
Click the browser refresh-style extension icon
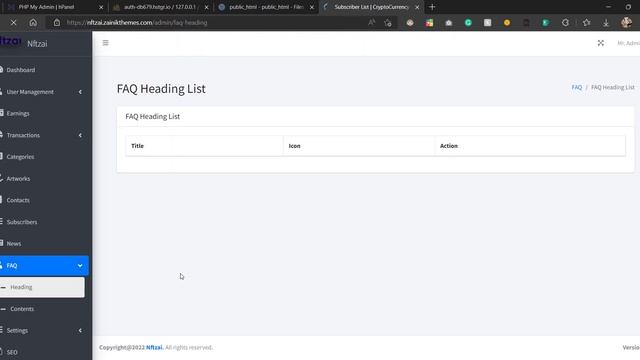point(565,23)
